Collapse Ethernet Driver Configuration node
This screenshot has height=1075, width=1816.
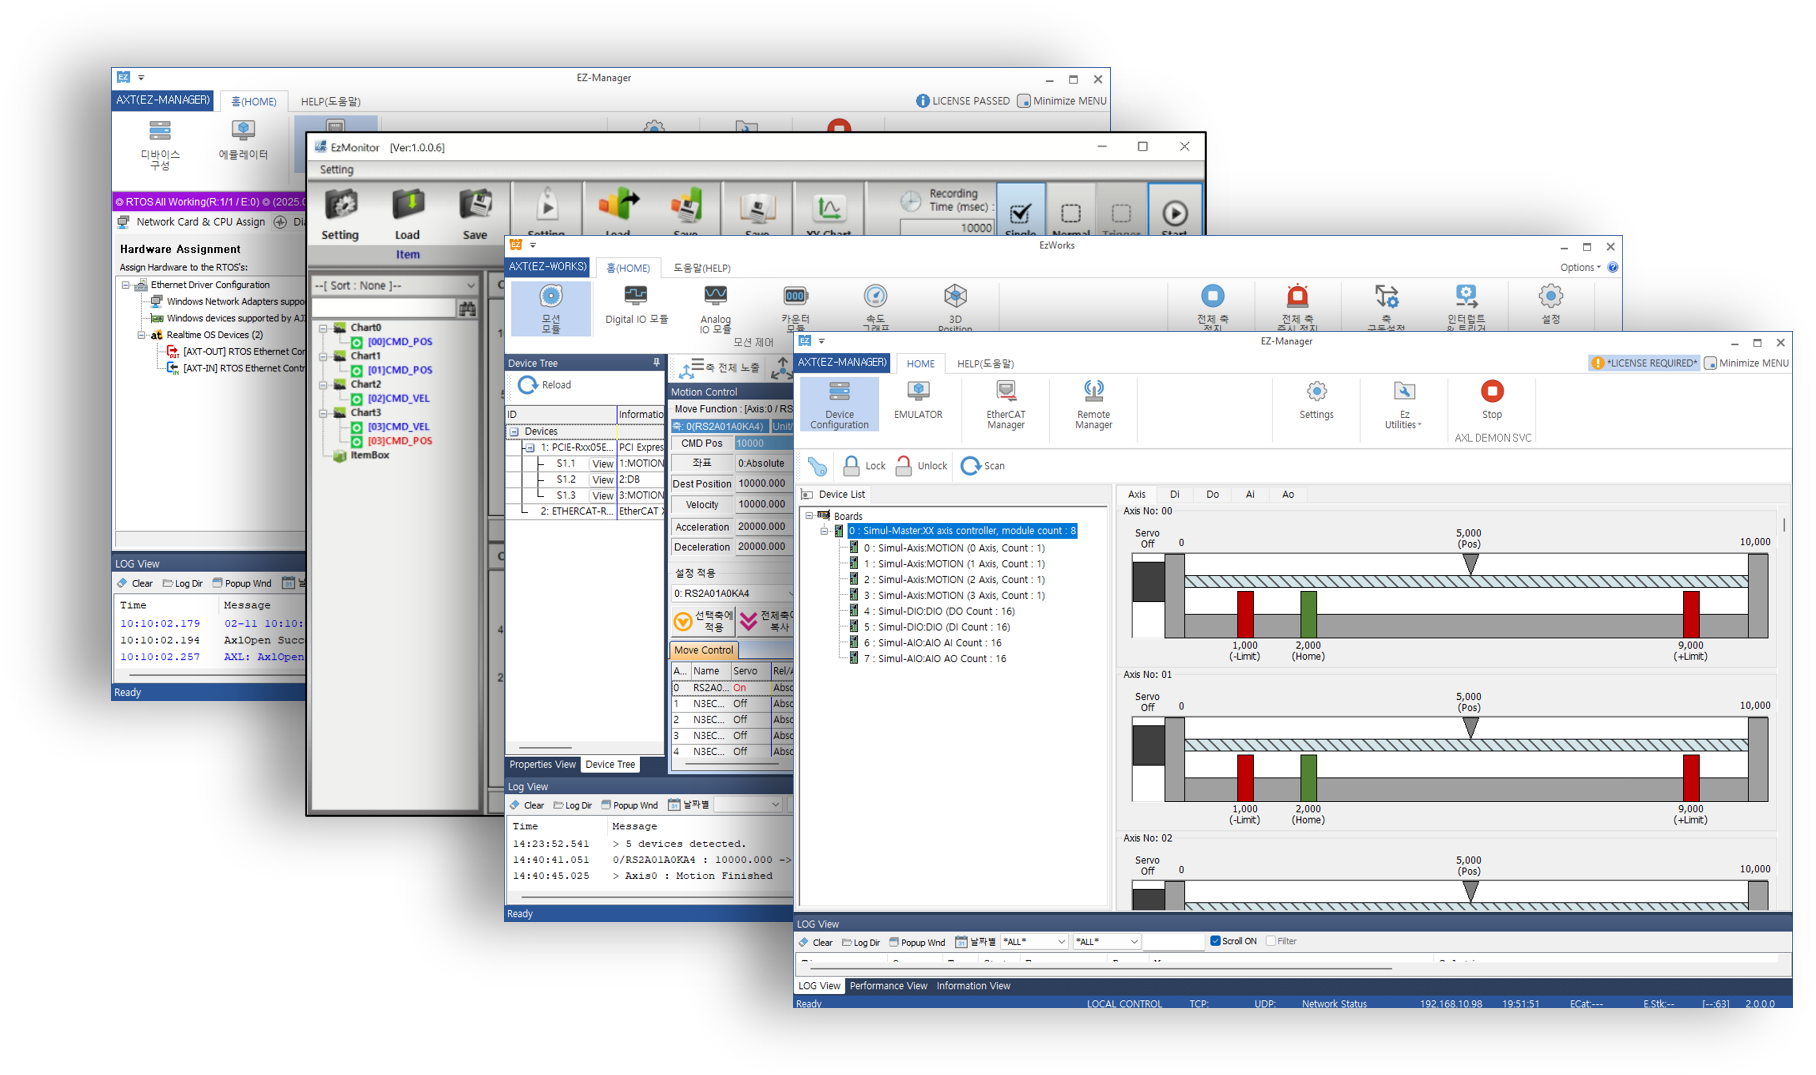(126, 285)
